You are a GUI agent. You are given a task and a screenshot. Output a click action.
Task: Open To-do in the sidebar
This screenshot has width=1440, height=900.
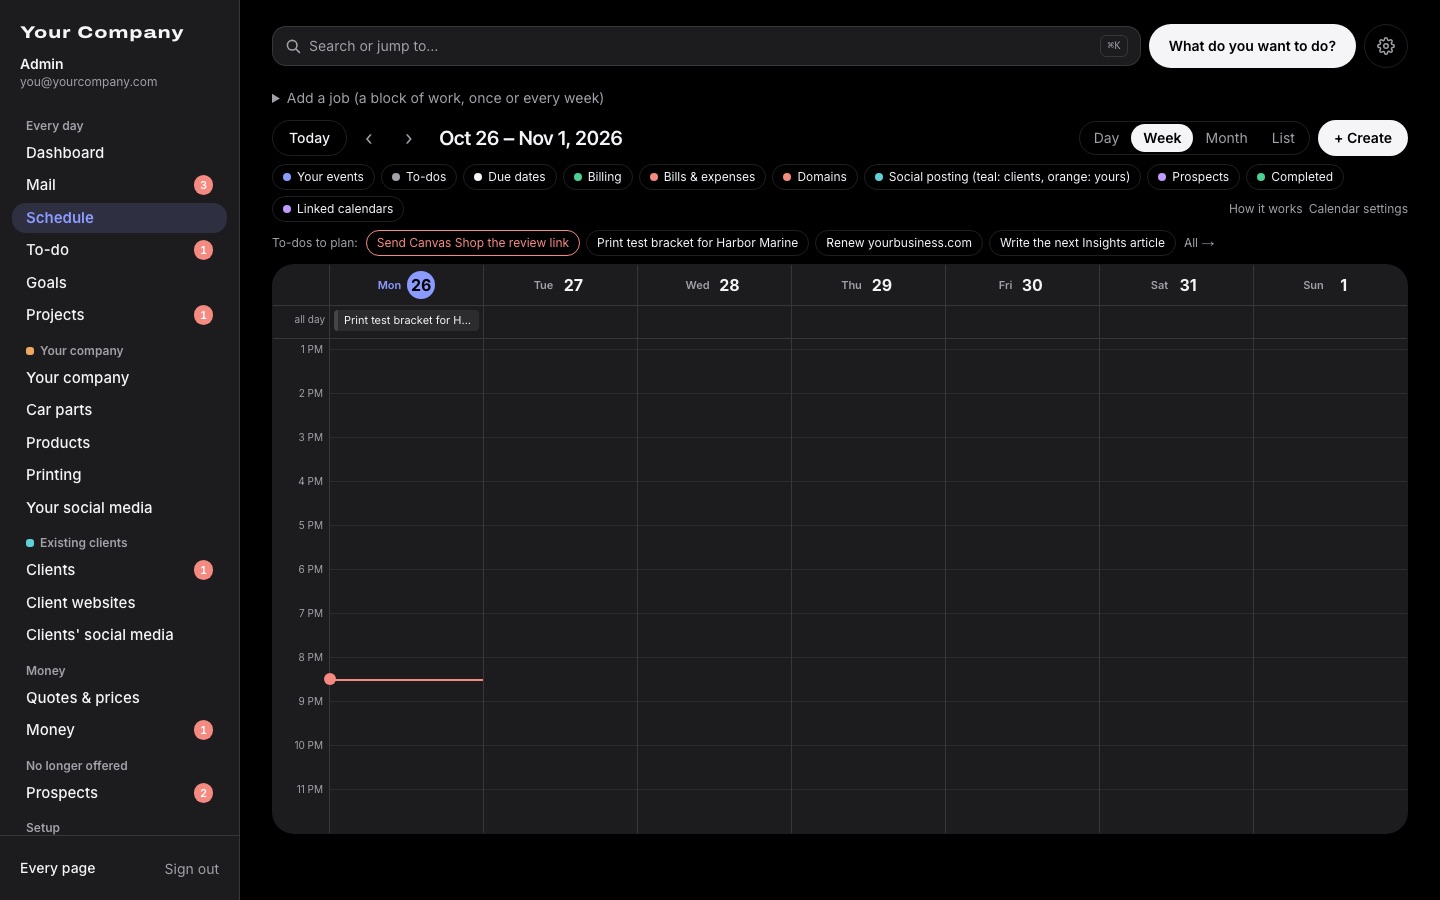click(119, 250)
